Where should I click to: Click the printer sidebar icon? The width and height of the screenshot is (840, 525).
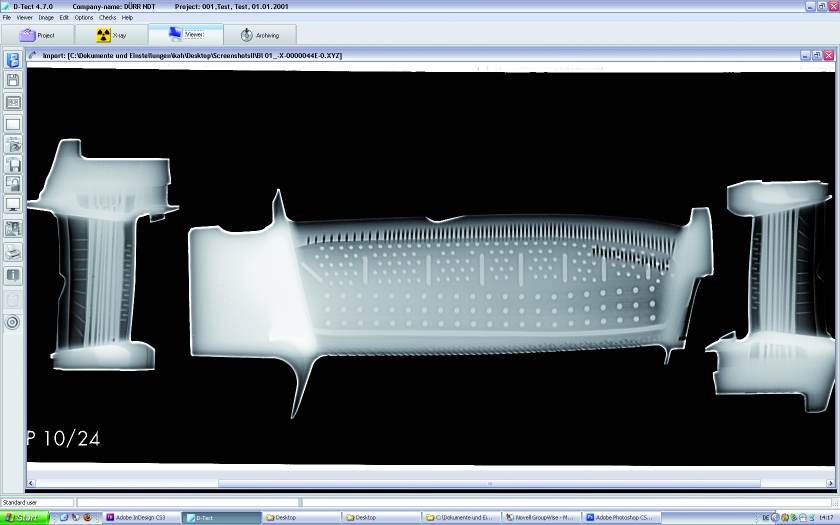[x=13, y=251]
